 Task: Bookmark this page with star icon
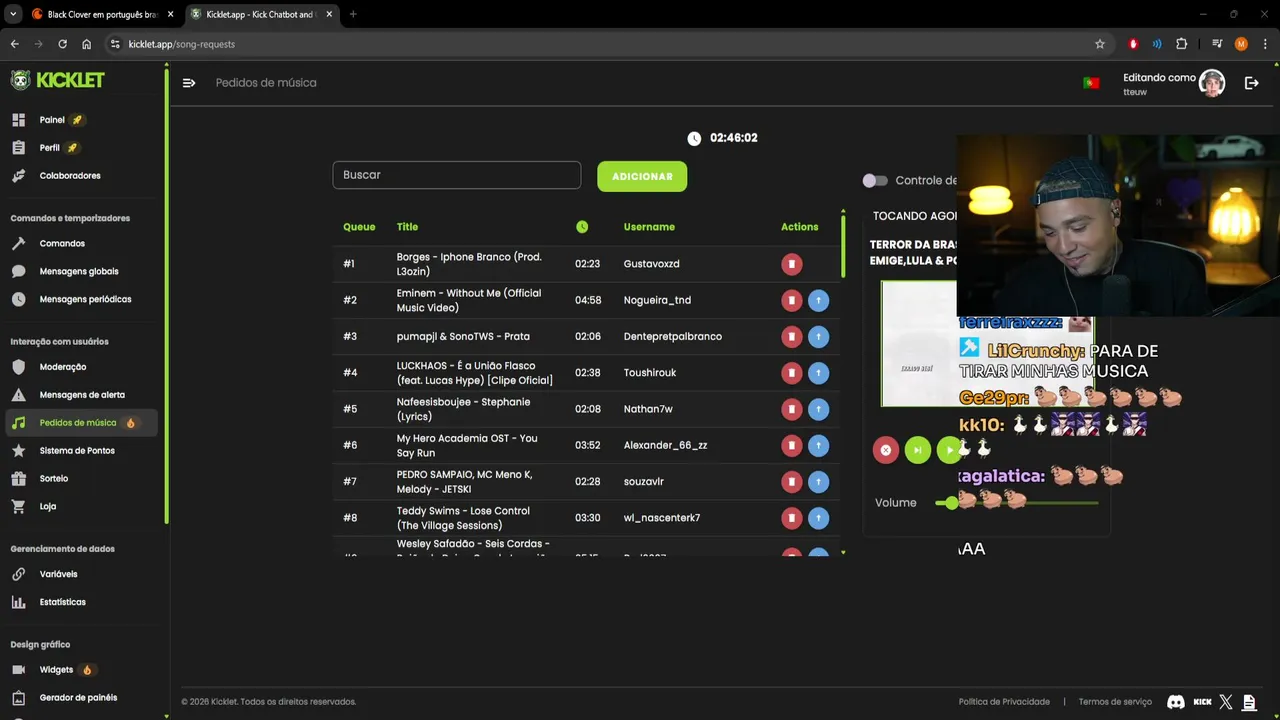pyautogui.click(x=1100, y=44)
